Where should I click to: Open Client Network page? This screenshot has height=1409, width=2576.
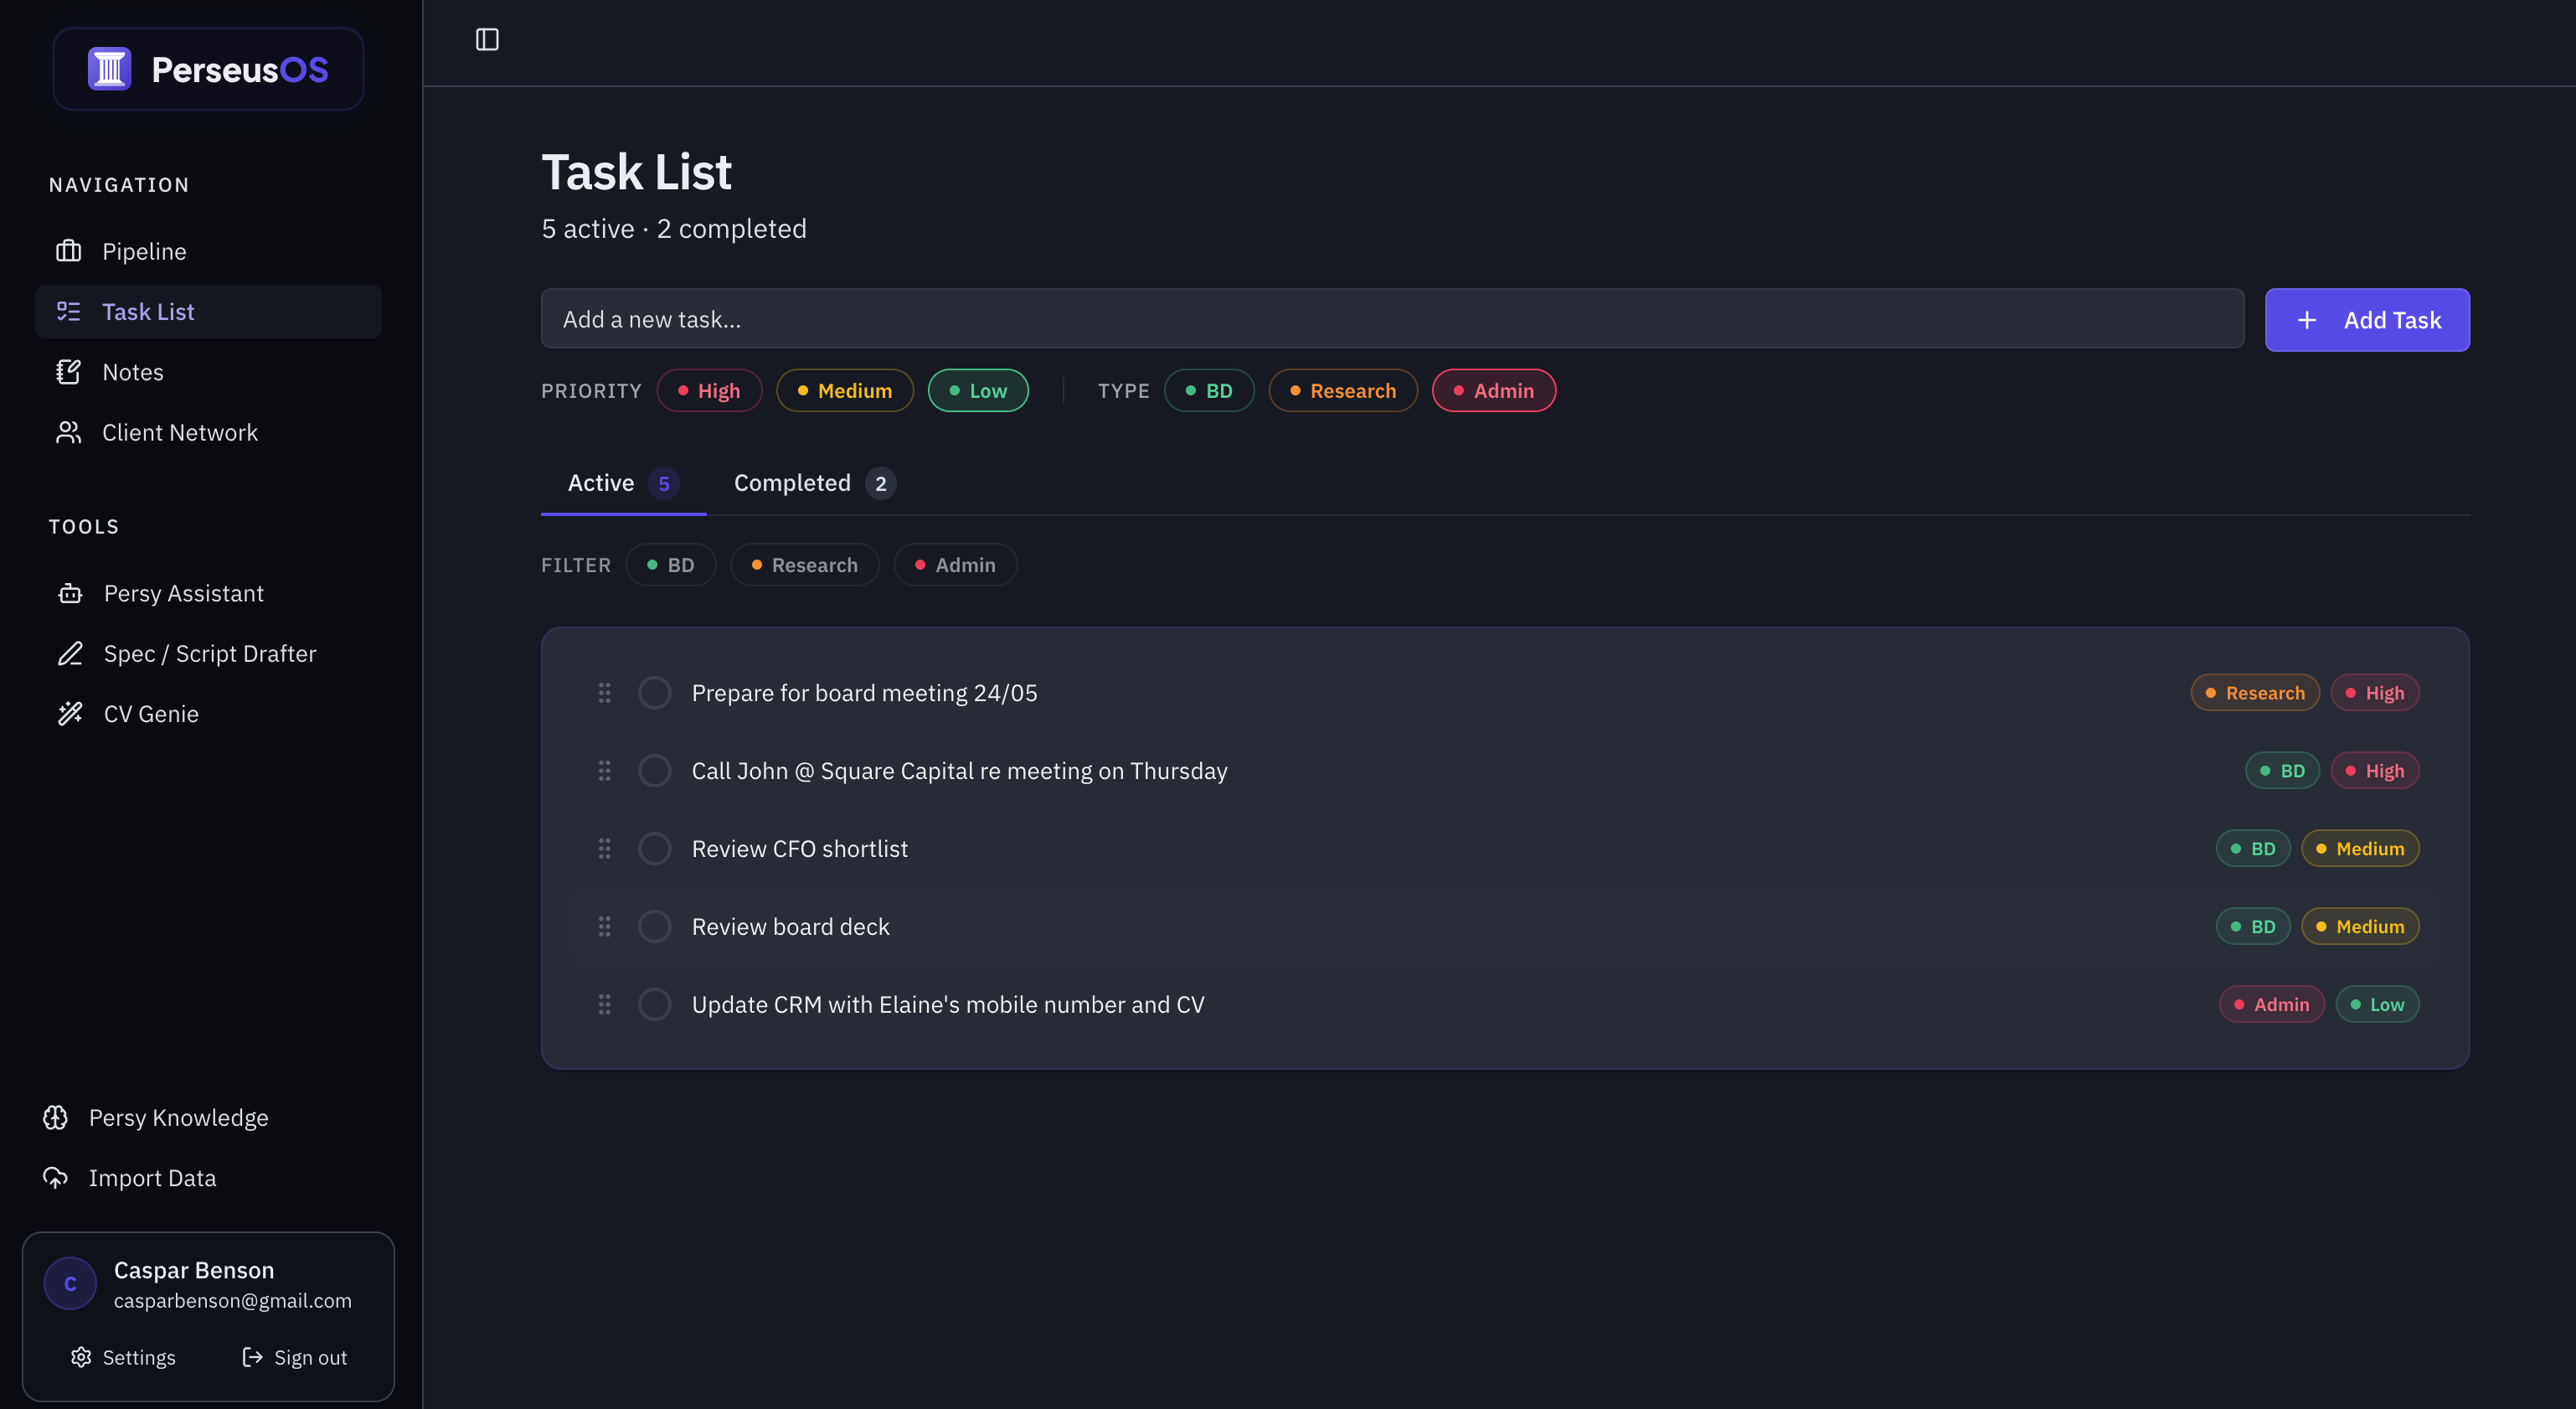pyautogui.click(x=208, y=432)
